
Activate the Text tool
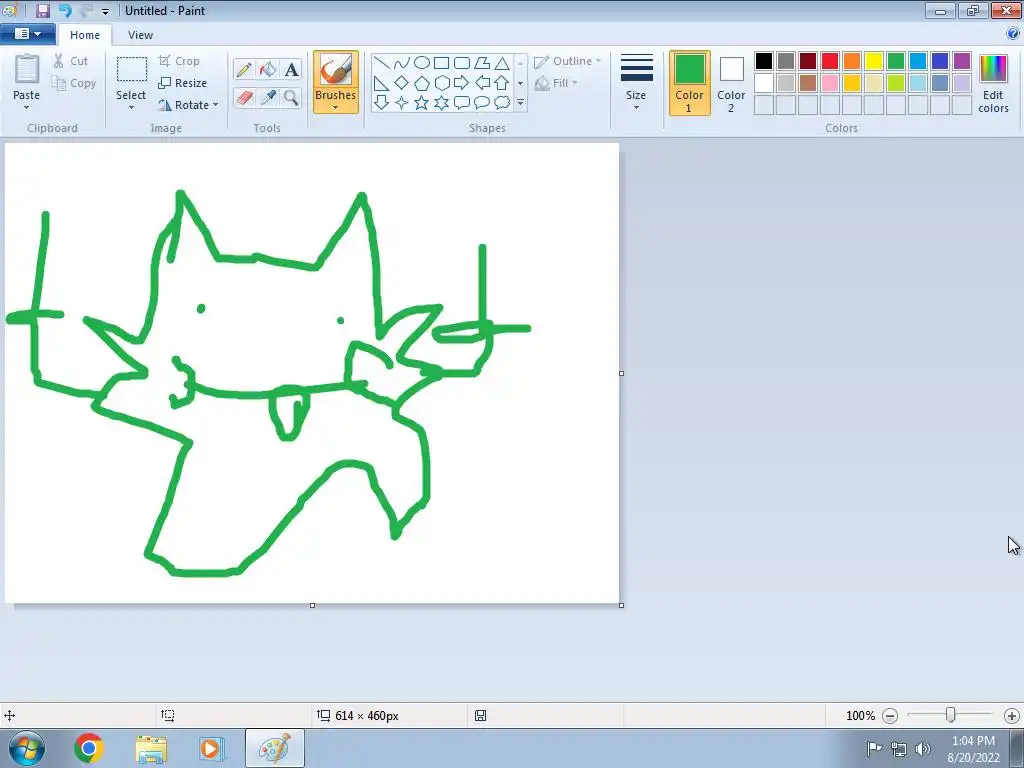coord(291,69)
